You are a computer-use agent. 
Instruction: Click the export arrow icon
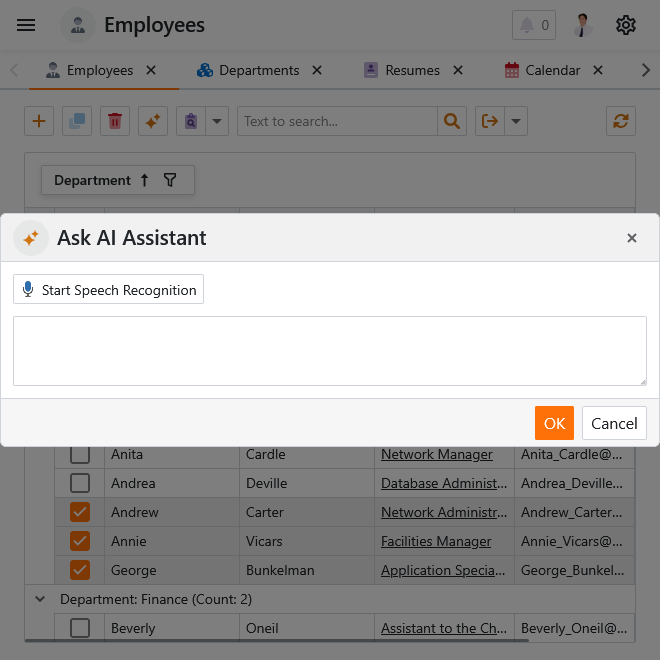490,121
